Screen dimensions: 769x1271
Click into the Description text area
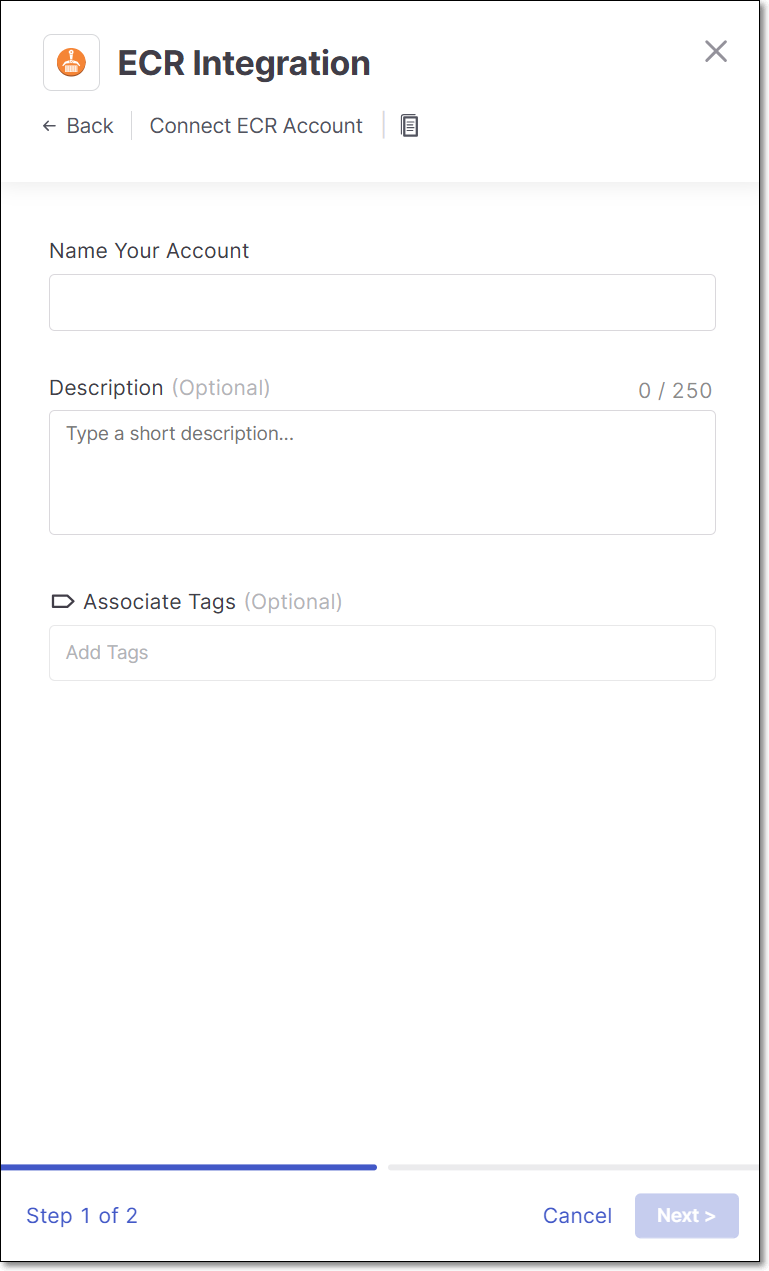(382, 472)
